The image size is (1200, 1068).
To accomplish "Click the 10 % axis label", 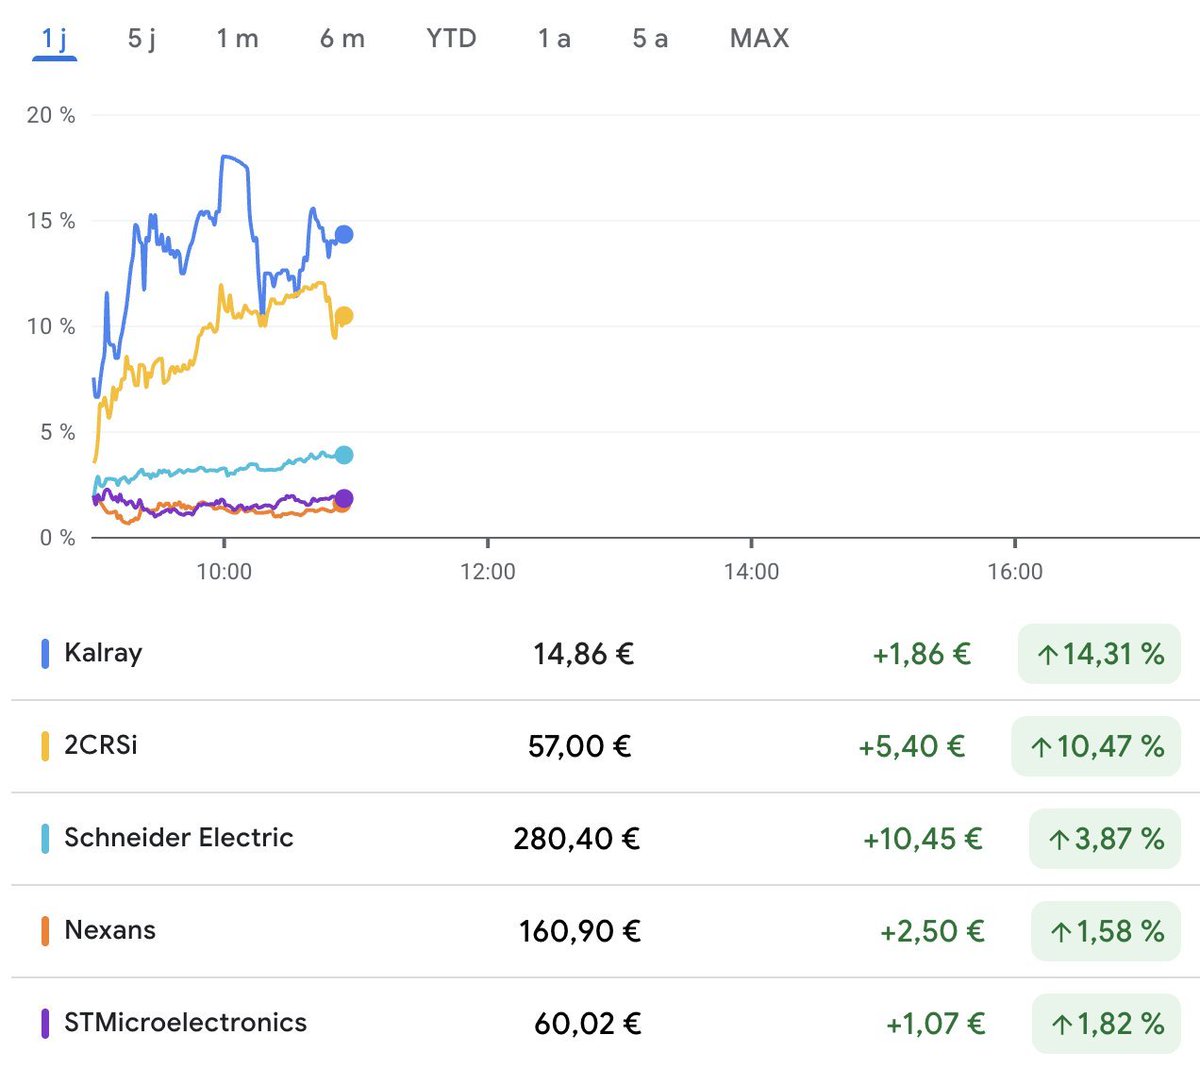I will tap(51, 326).
